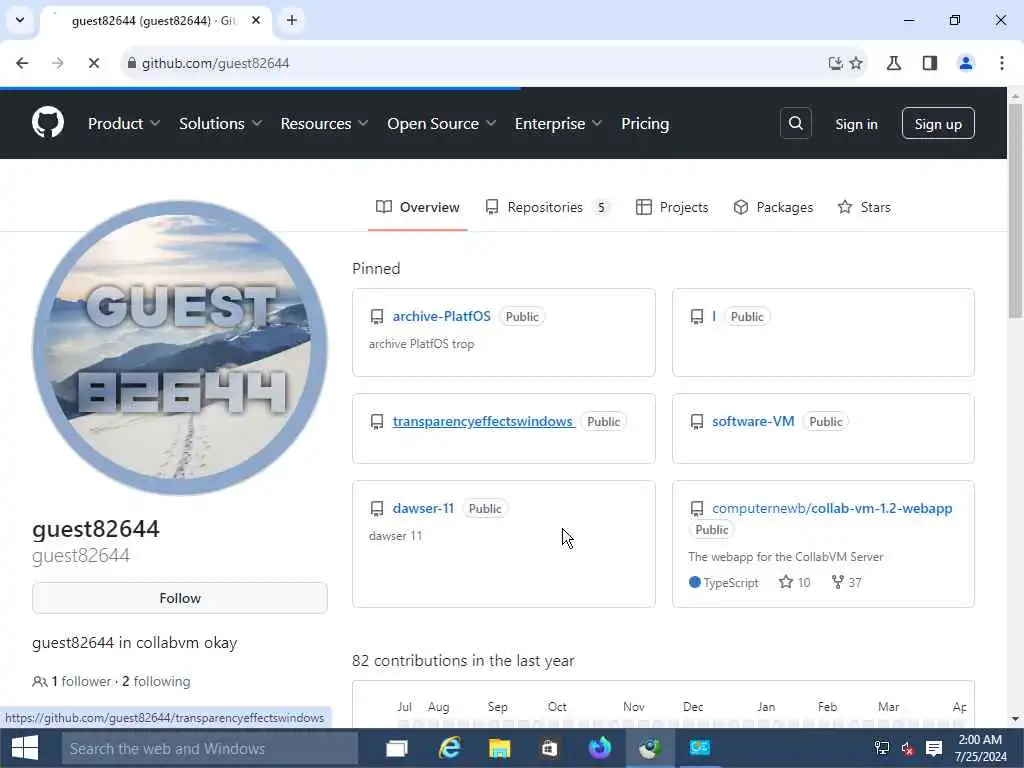
Task: Switch to the Stars tab
Action: pyautogui.click(x=863, y=207)
